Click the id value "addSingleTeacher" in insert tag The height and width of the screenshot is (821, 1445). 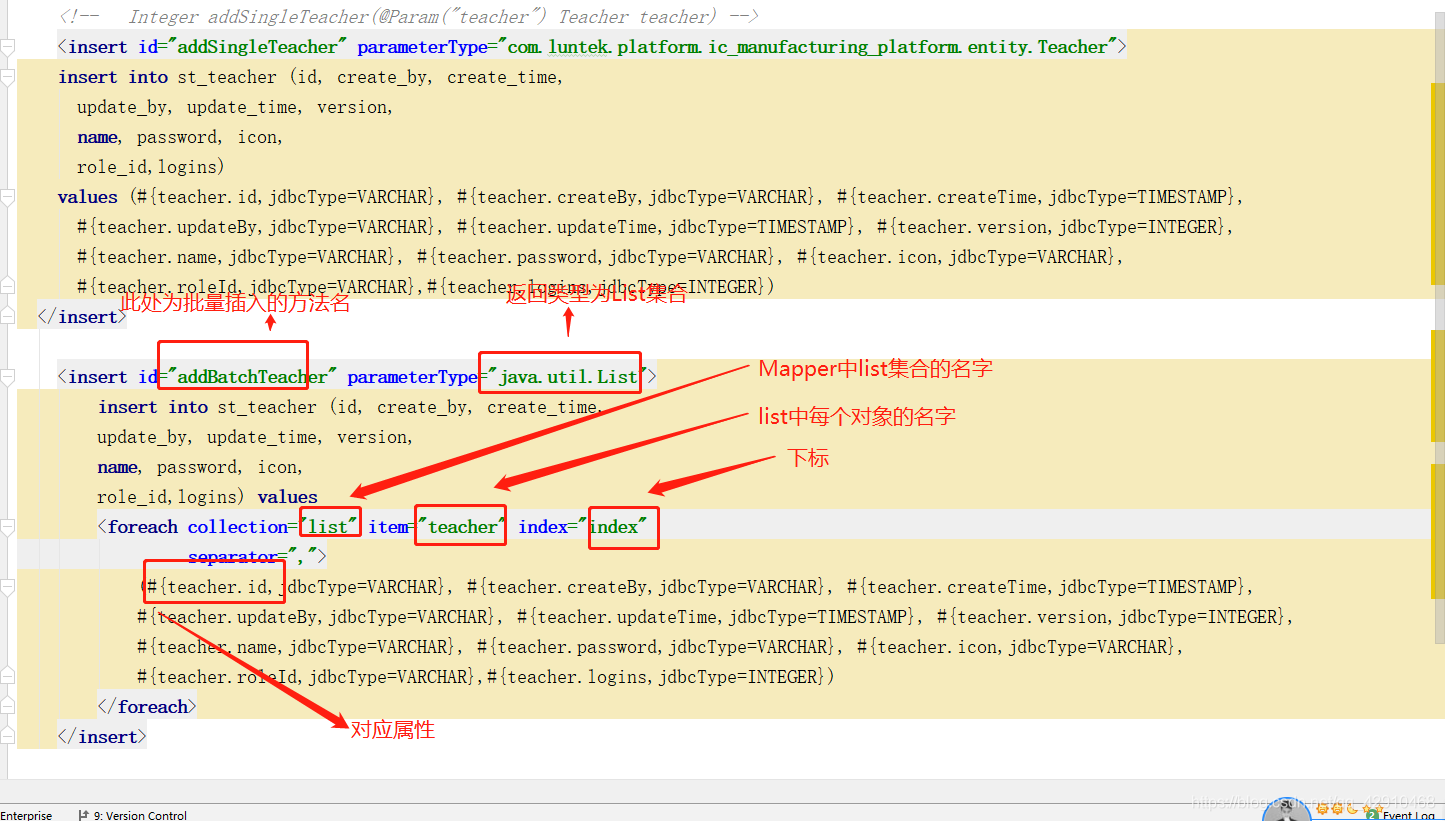coord(257,47)
